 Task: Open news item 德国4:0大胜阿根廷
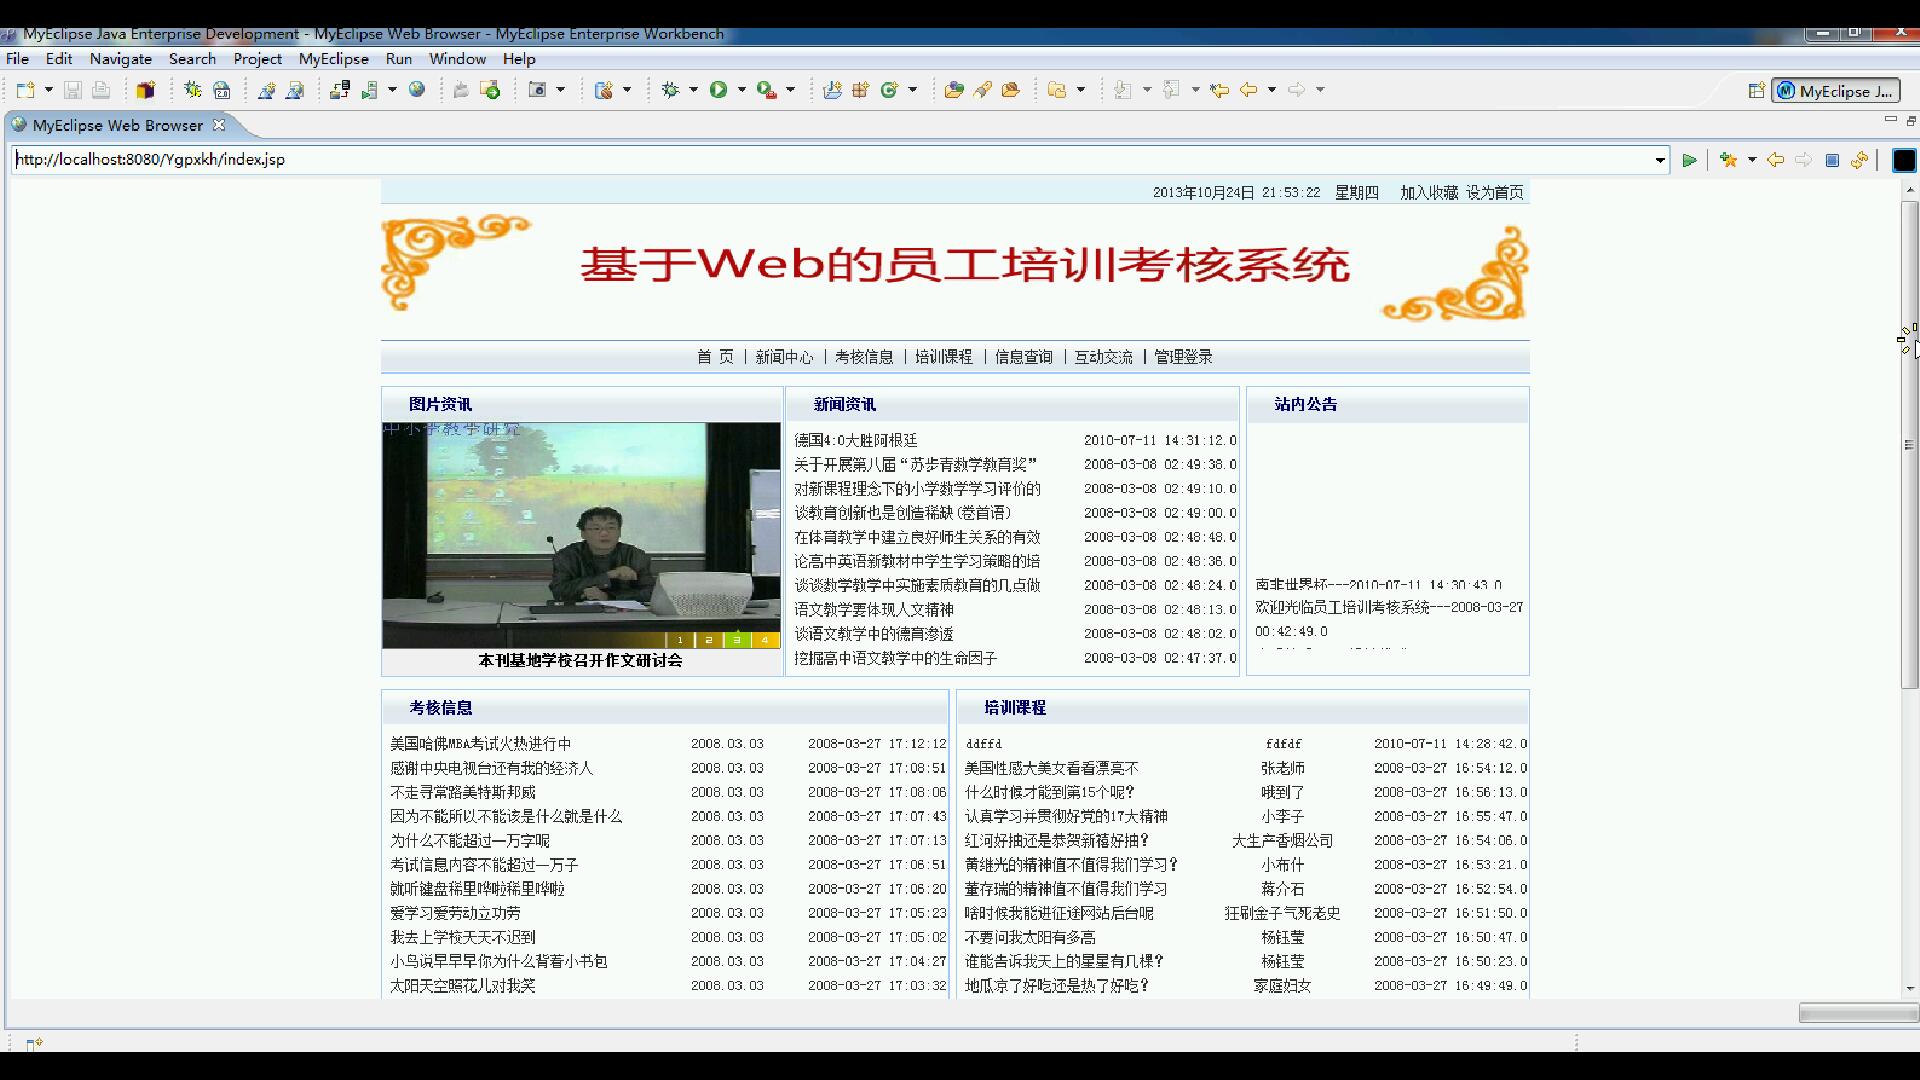click(x=856, y=440)
